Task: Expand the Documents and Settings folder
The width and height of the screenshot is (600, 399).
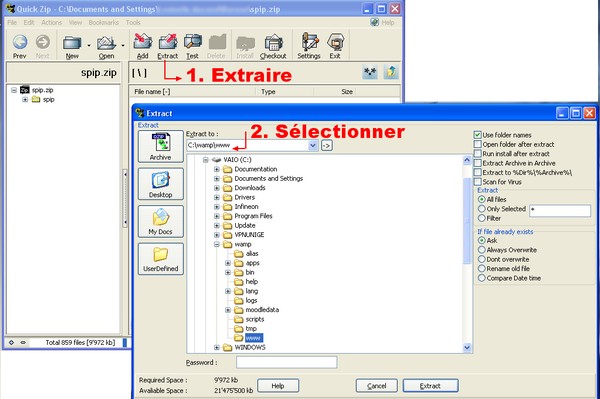Action: (x=217, y=178)
